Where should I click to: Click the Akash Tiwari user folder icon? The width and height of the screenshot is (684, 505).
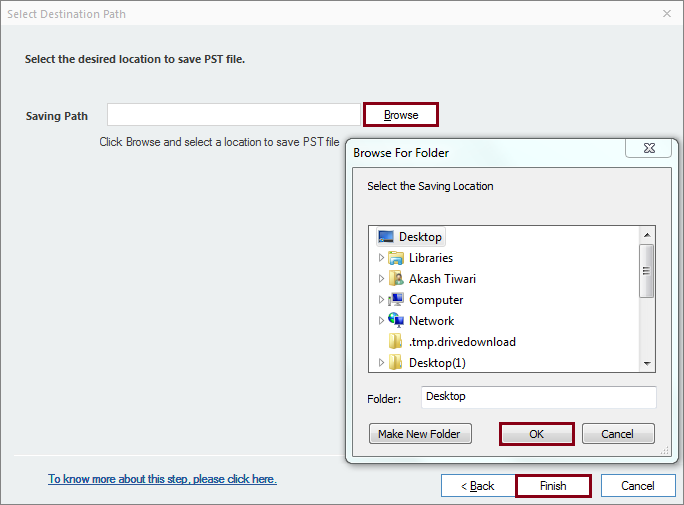pyautogui.click(x=396, y=279)
